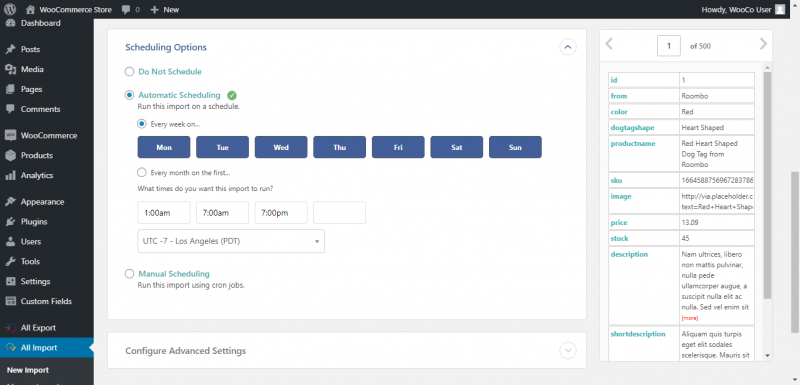The image size is (800, 385).
Task: Open the New Import submenu item
Action: (x=28, y=370)
